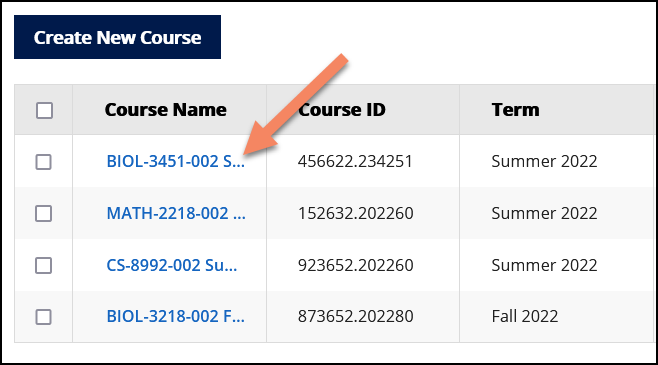Select course ID 923652.202260 cell
Viewport: 658px width, 365px height.
(x=356, y=266)
